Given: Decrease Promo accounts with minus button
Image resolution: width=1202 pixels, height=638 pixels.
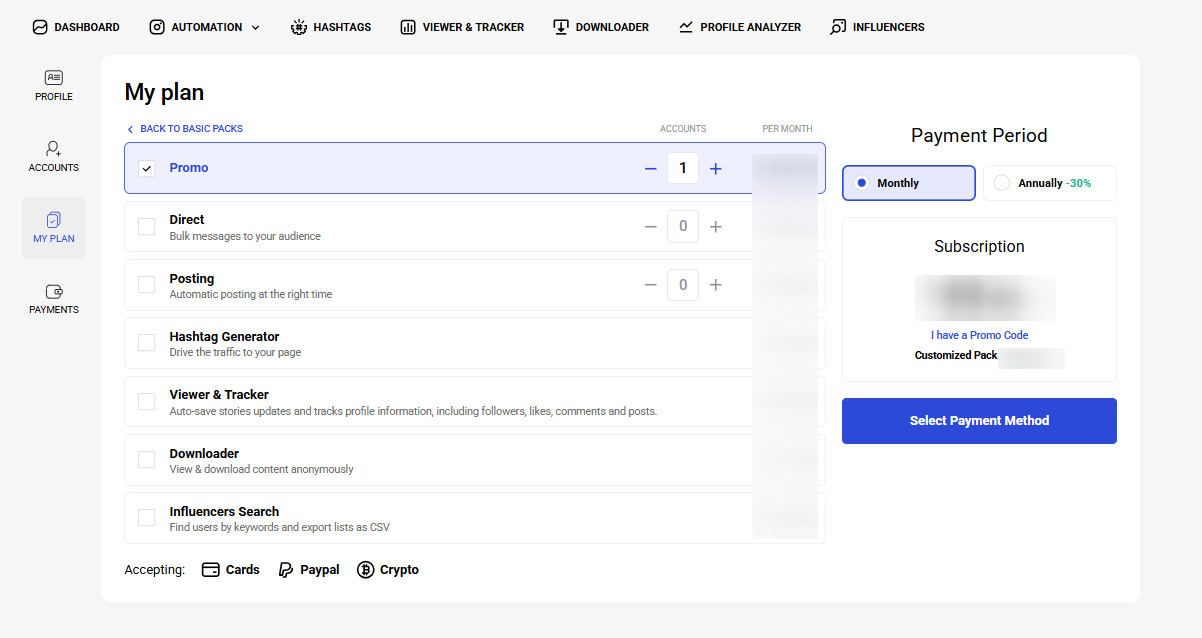Looking at the screenshot, I should (x=651, y=168).
